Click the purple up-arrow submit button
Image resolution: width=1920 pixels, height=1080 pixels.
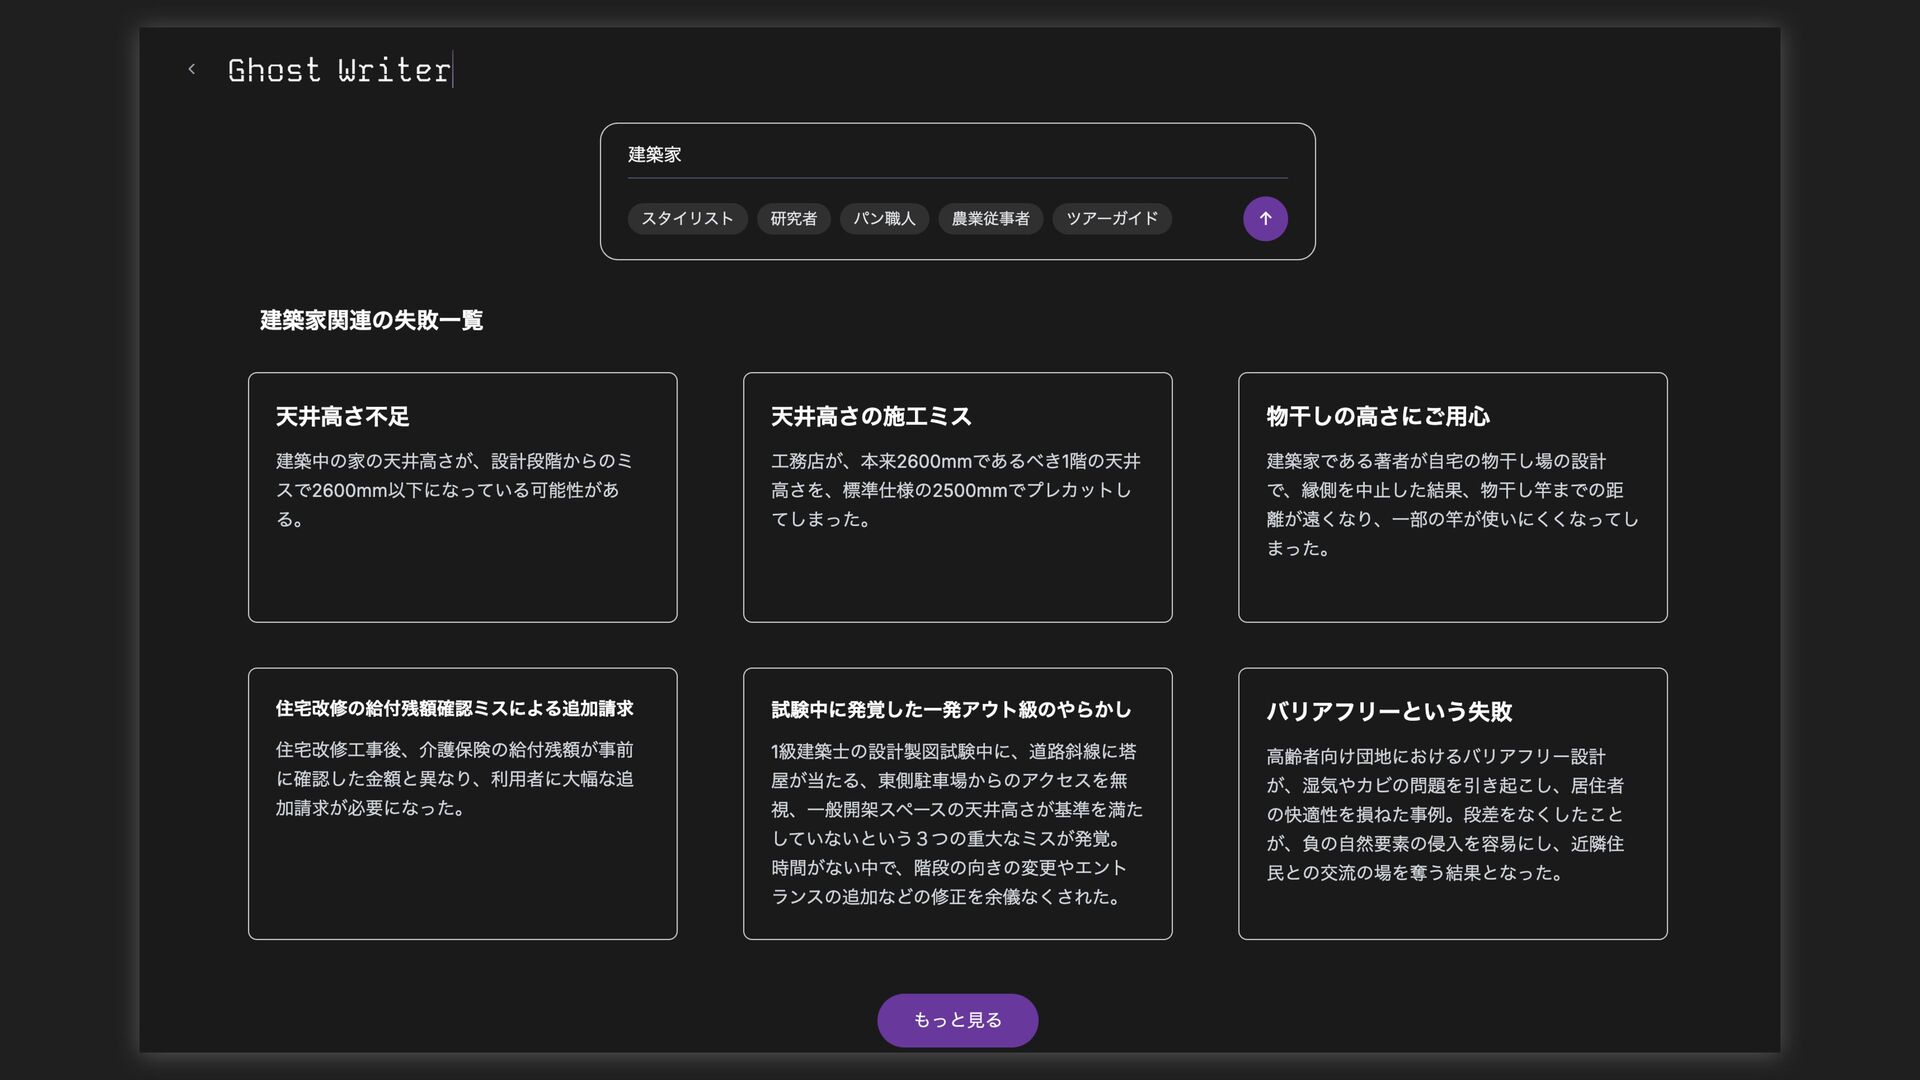pos(1265,219)
